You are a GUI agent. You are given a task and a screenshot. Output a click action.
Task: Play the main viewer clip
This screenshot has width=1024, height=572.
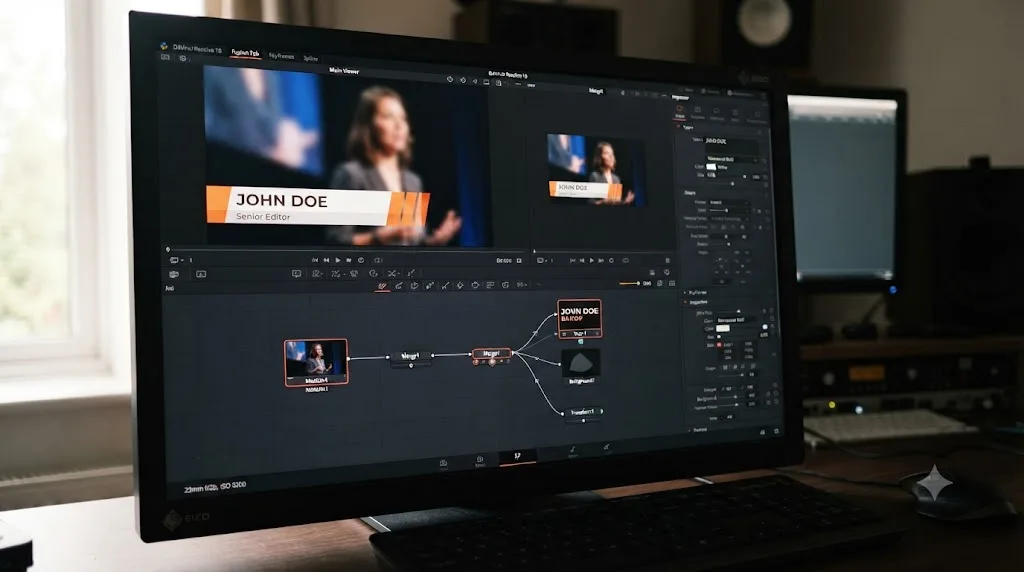click(338, 260)
